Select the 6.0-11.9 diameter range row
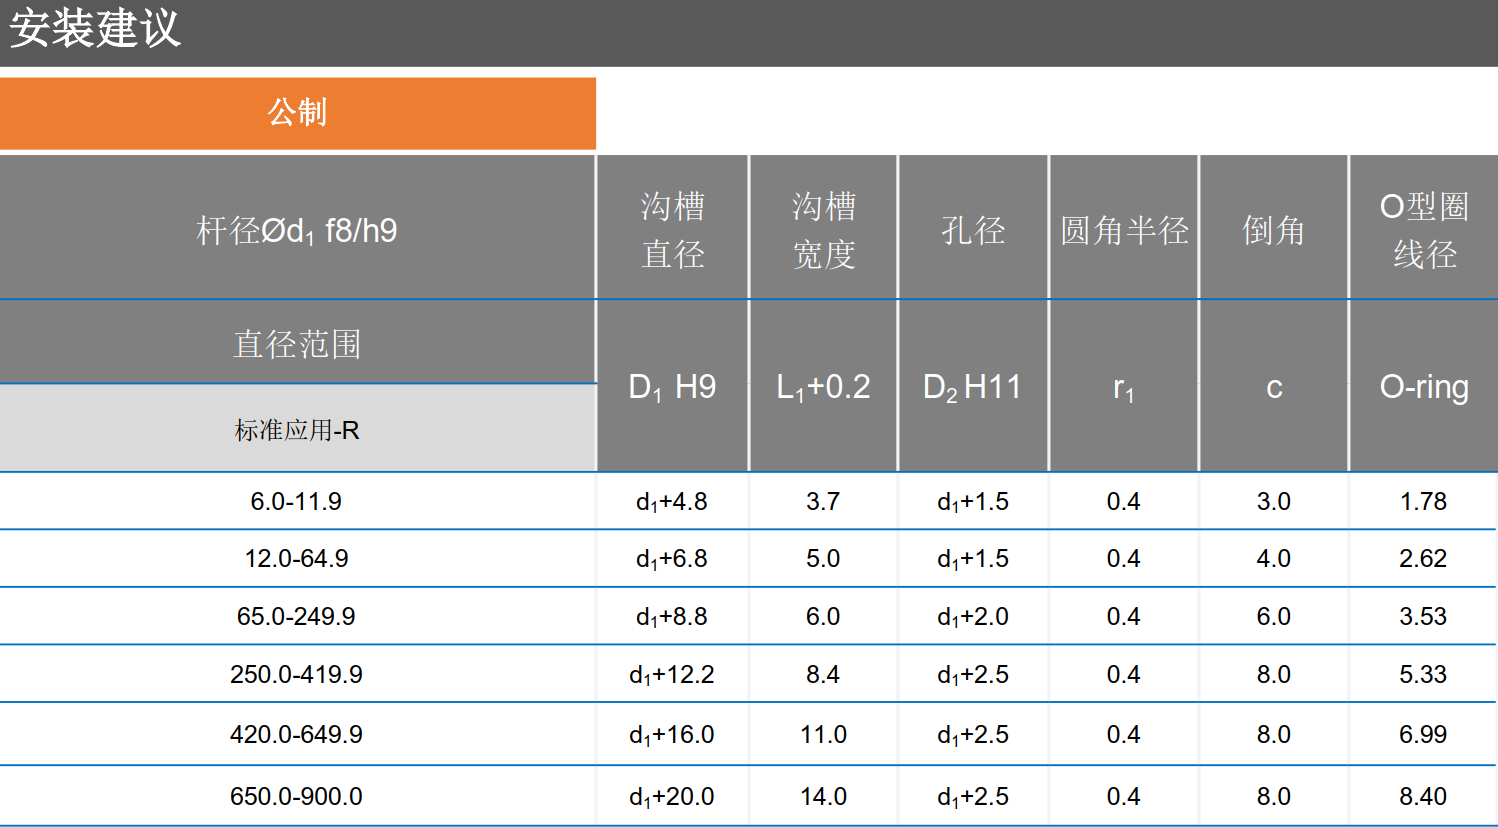This screenshot has width=1498, height=827. click(297, 501)
